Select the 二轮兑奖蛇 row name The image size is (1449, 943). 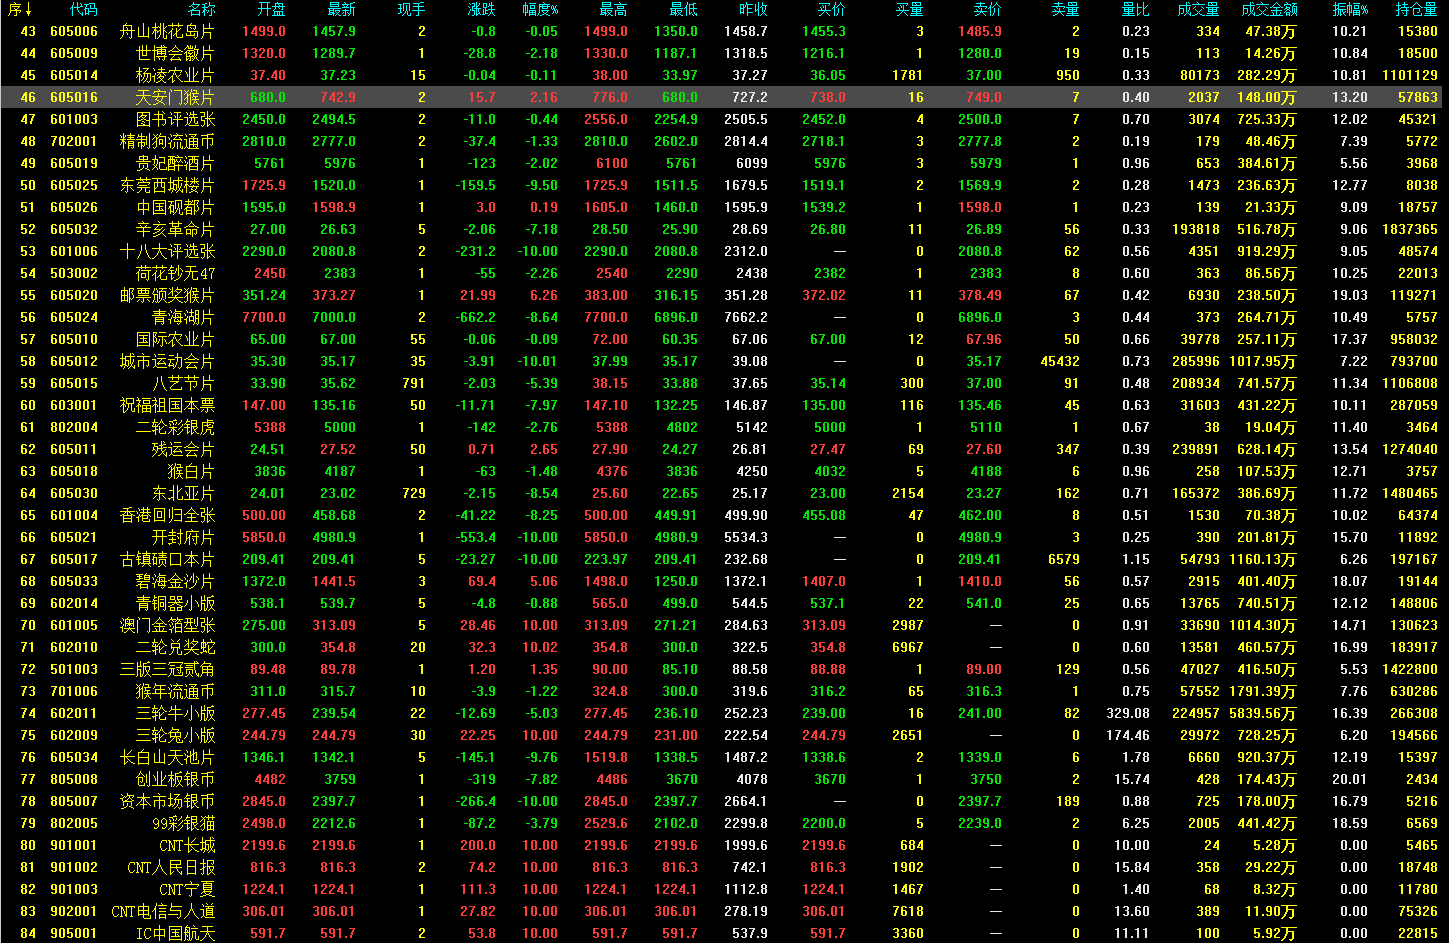point(175,647)
